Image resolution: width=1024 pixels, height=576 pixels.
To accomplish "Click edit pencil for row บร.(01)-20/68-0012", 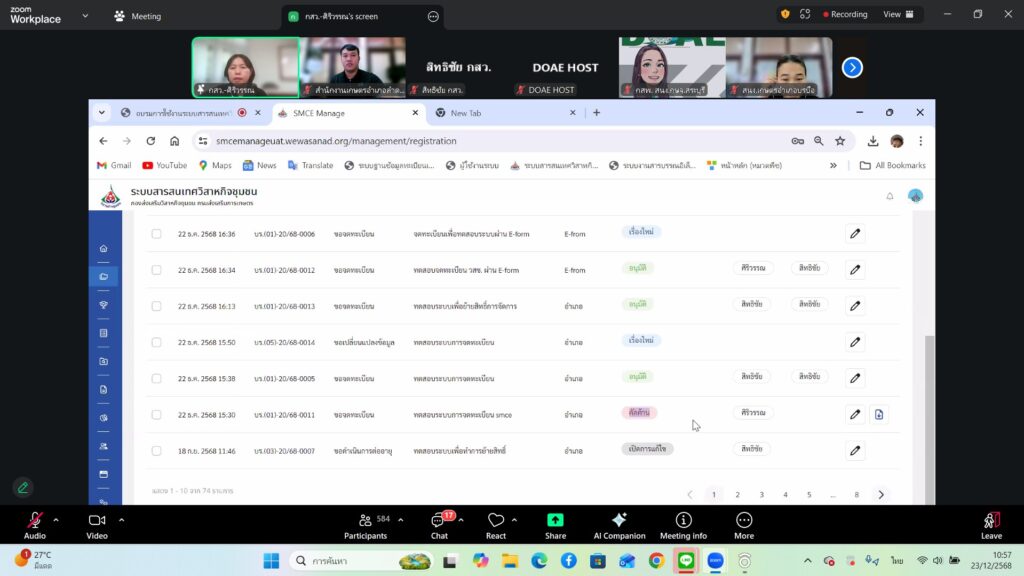I will 855,270.
